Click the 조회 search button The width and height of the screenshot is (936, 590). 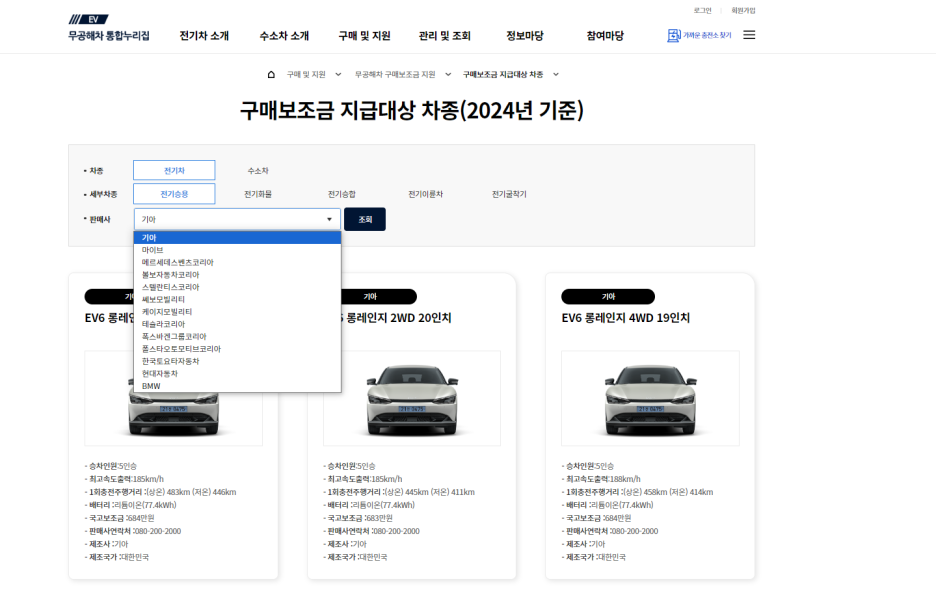click(365, 219)
